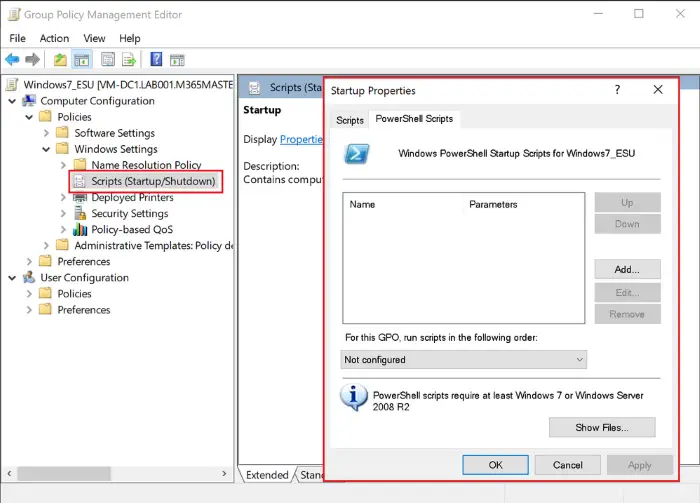Click the Software Settings folder icon
Screen dimensions: 700x503
62,133
